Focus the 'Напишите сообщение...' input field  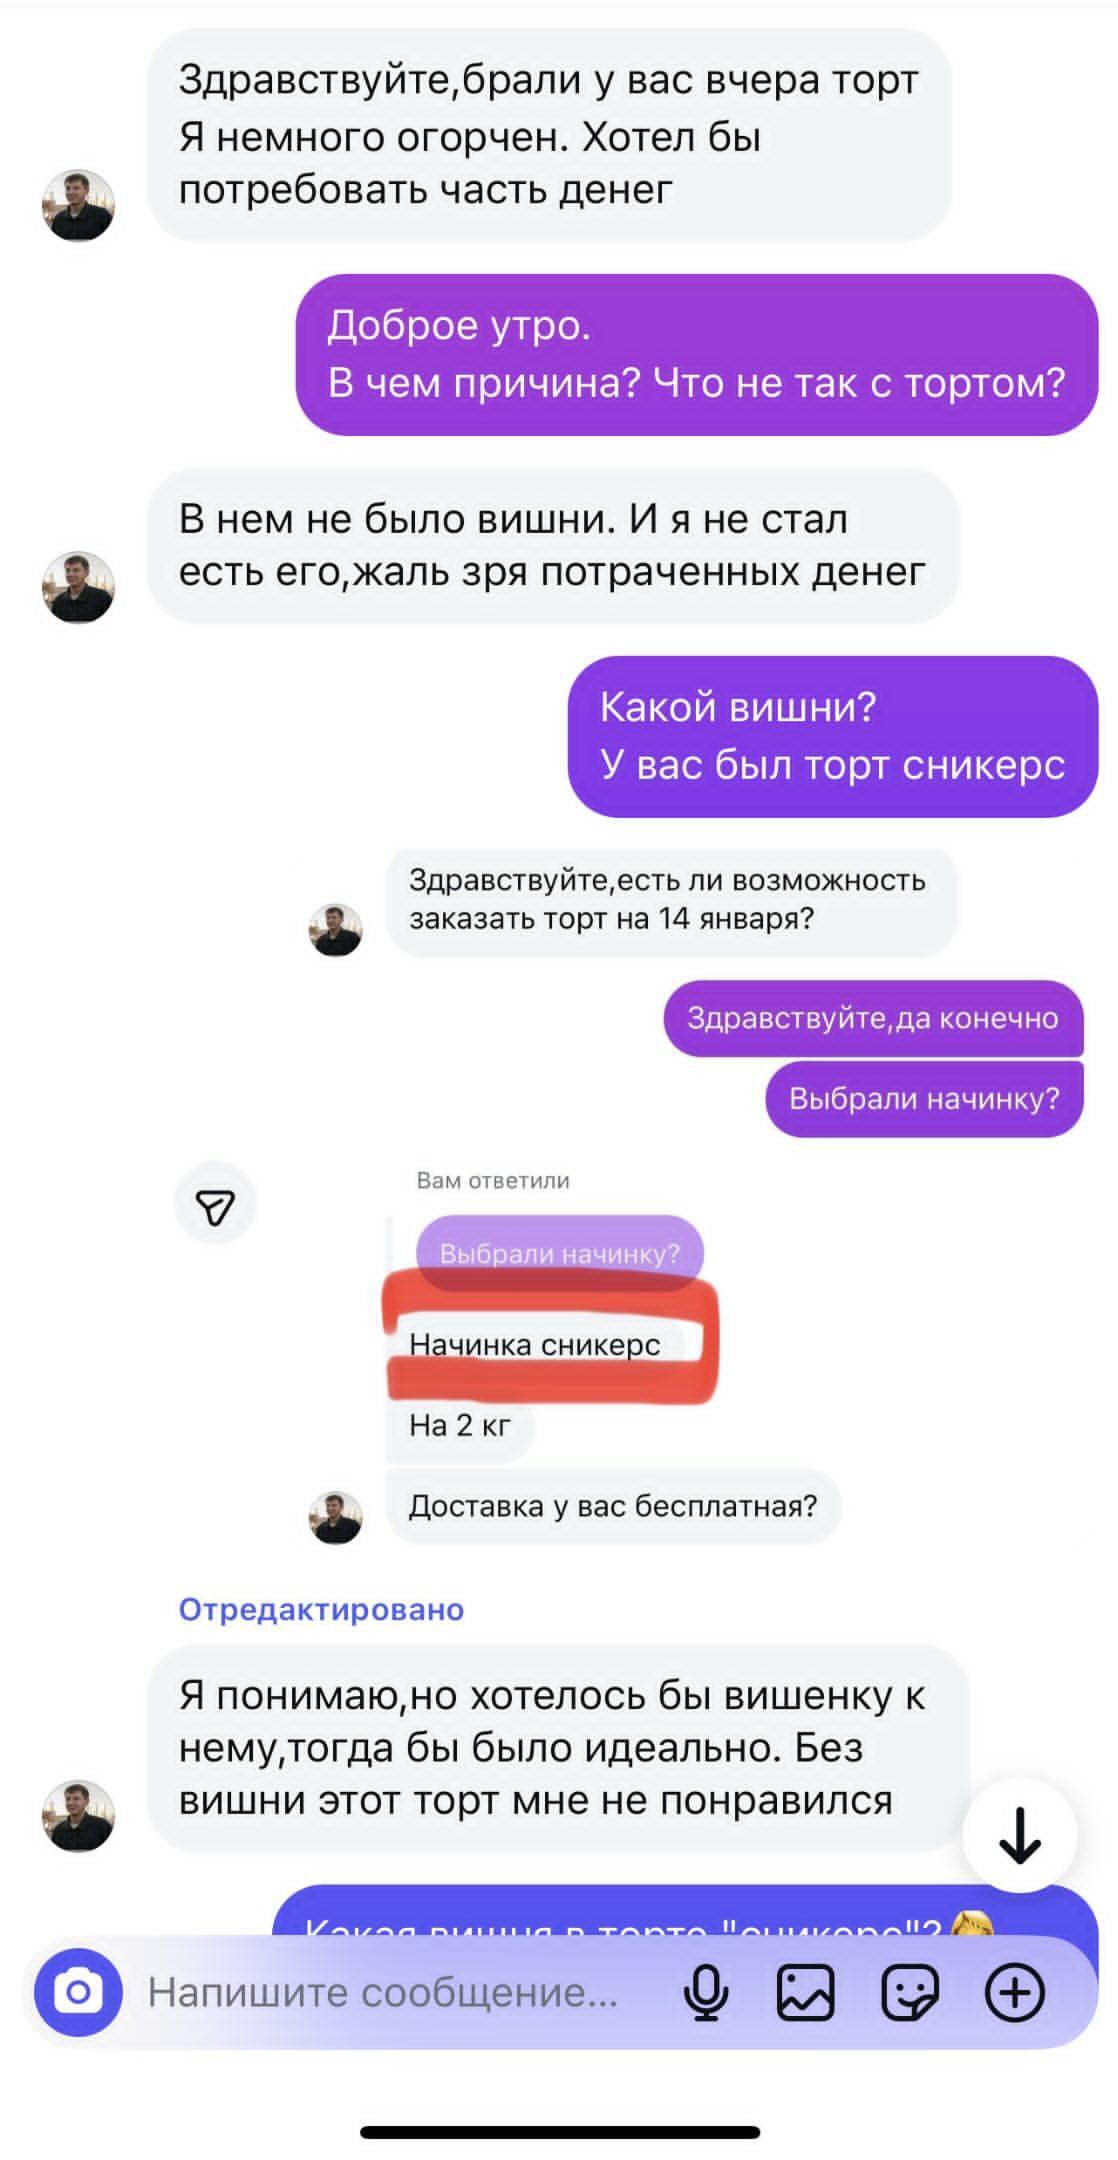400,1992
